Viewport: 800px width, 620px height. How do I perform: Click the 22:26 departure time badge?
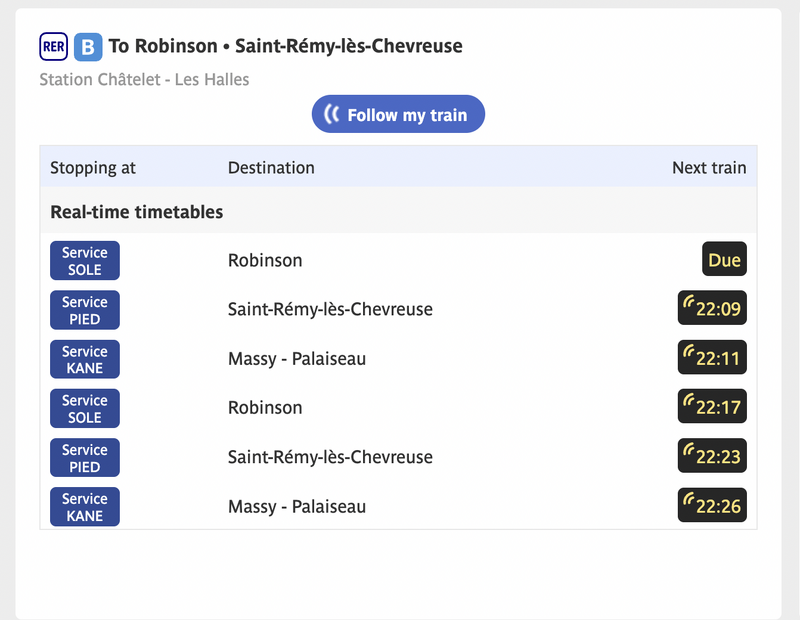click(712, 506)
